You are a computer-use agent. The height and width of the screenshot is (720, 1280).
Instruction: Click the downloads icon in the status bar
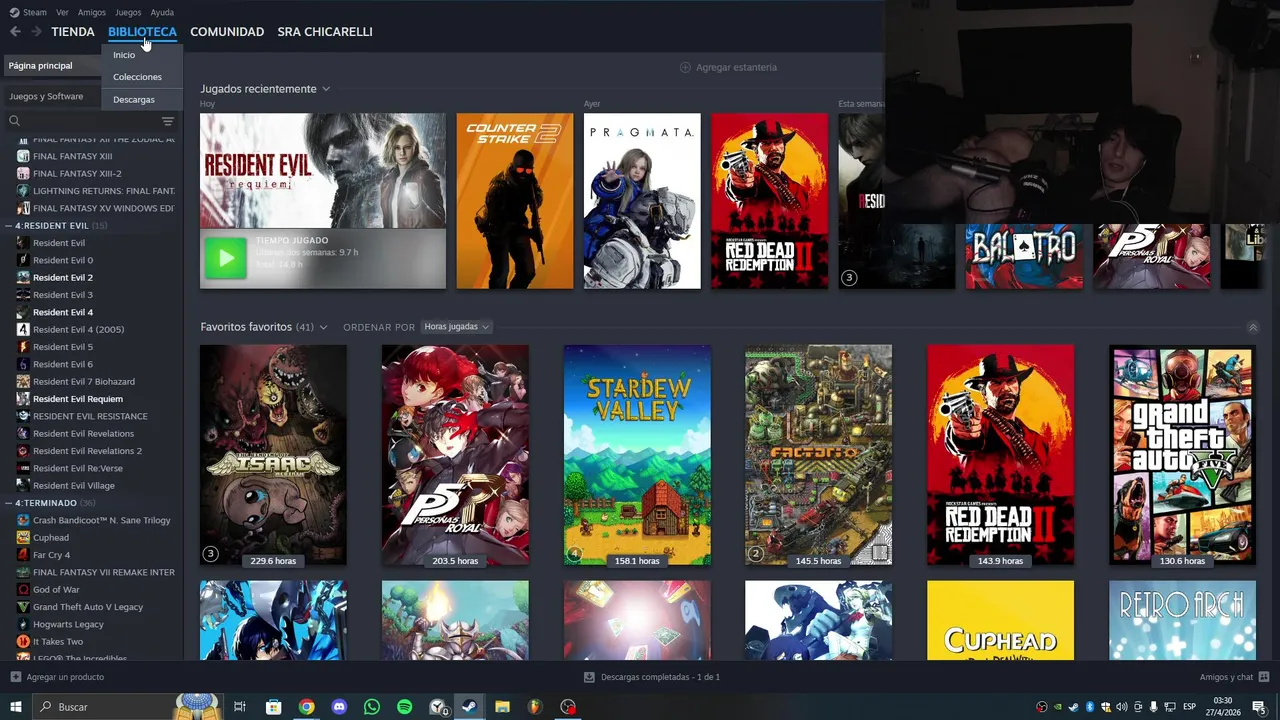[589, 677]
